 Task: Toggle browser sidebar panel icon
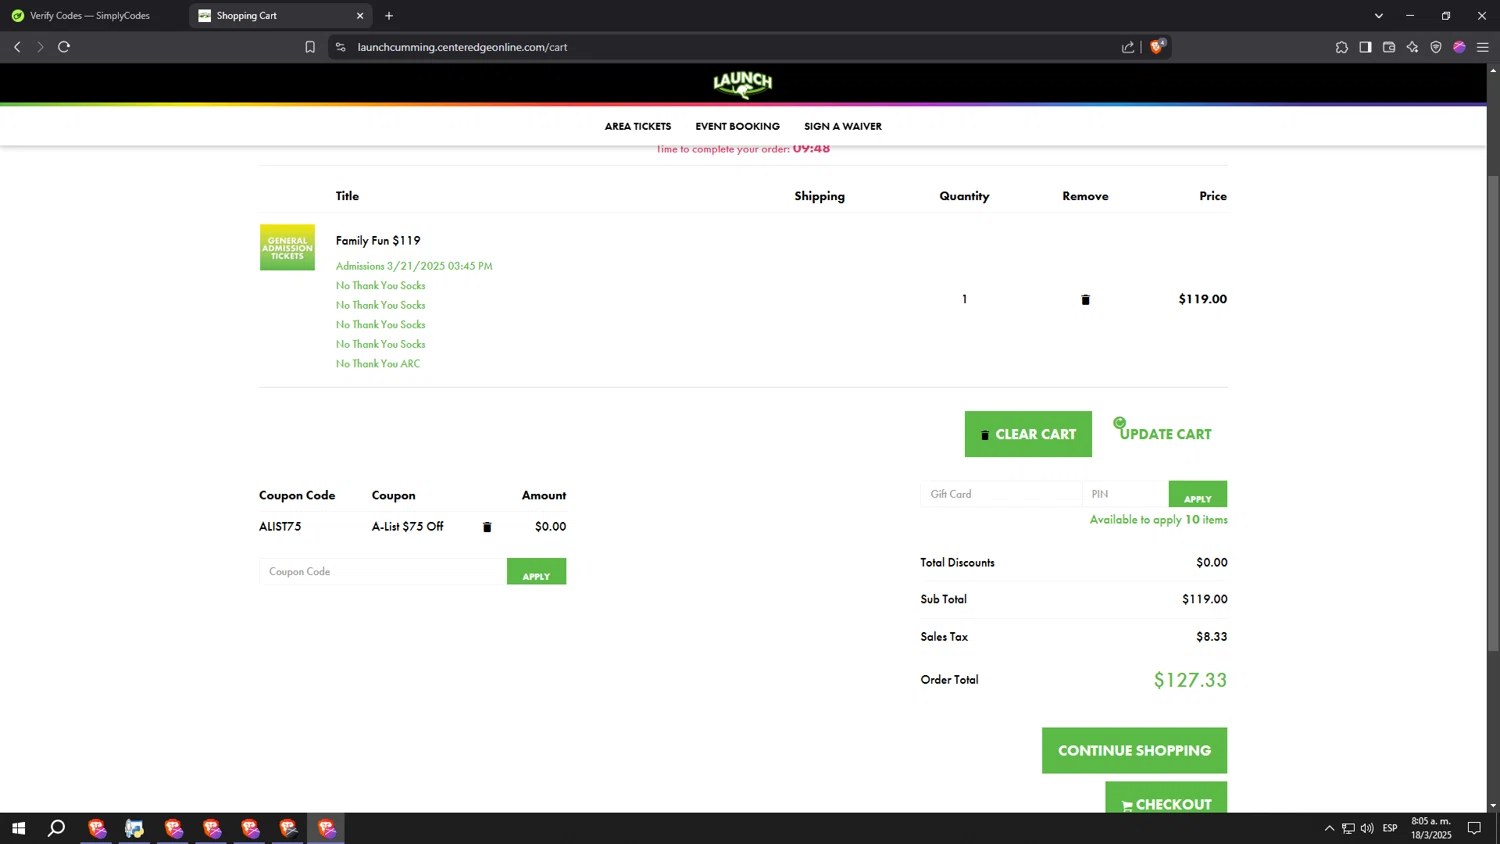1365,47
